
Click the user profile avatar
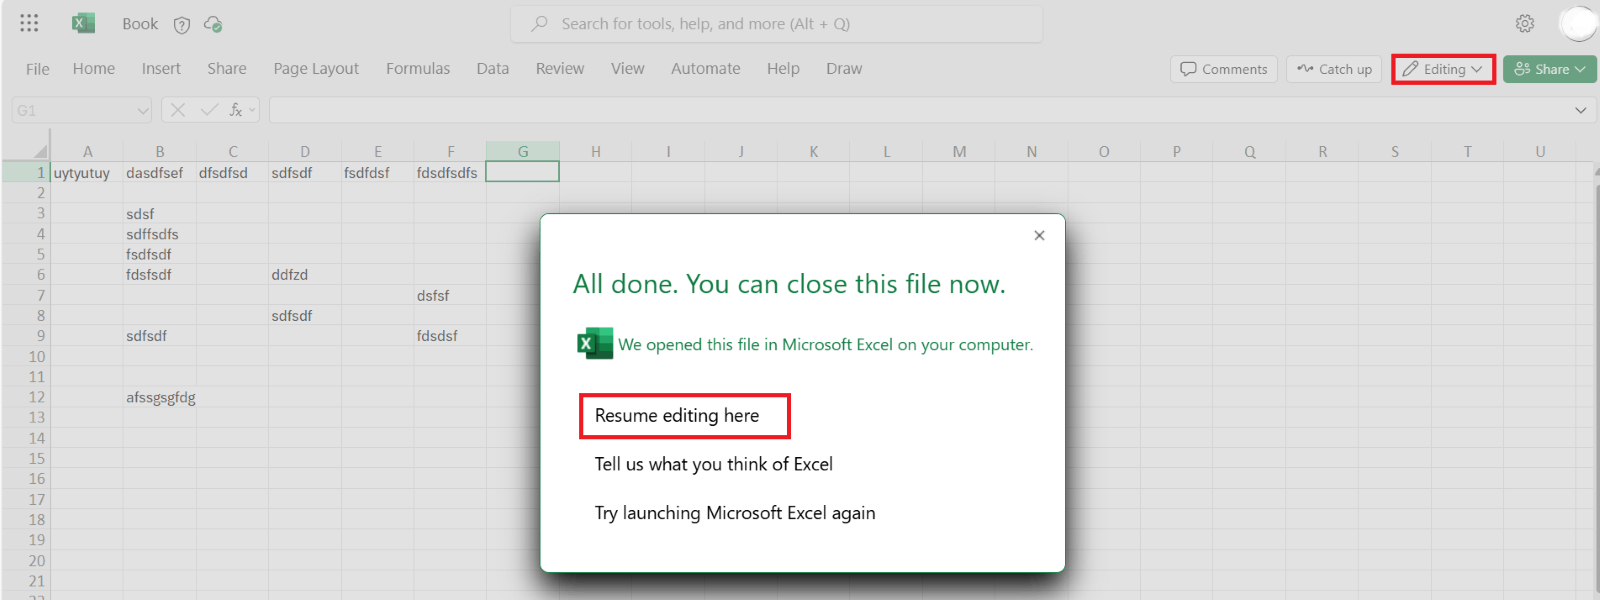coord(1579,23)
